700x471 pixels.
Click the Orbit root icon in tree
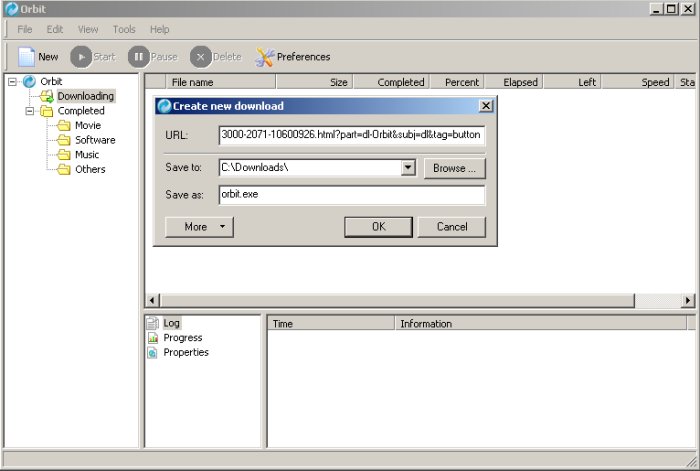[29, 81]
